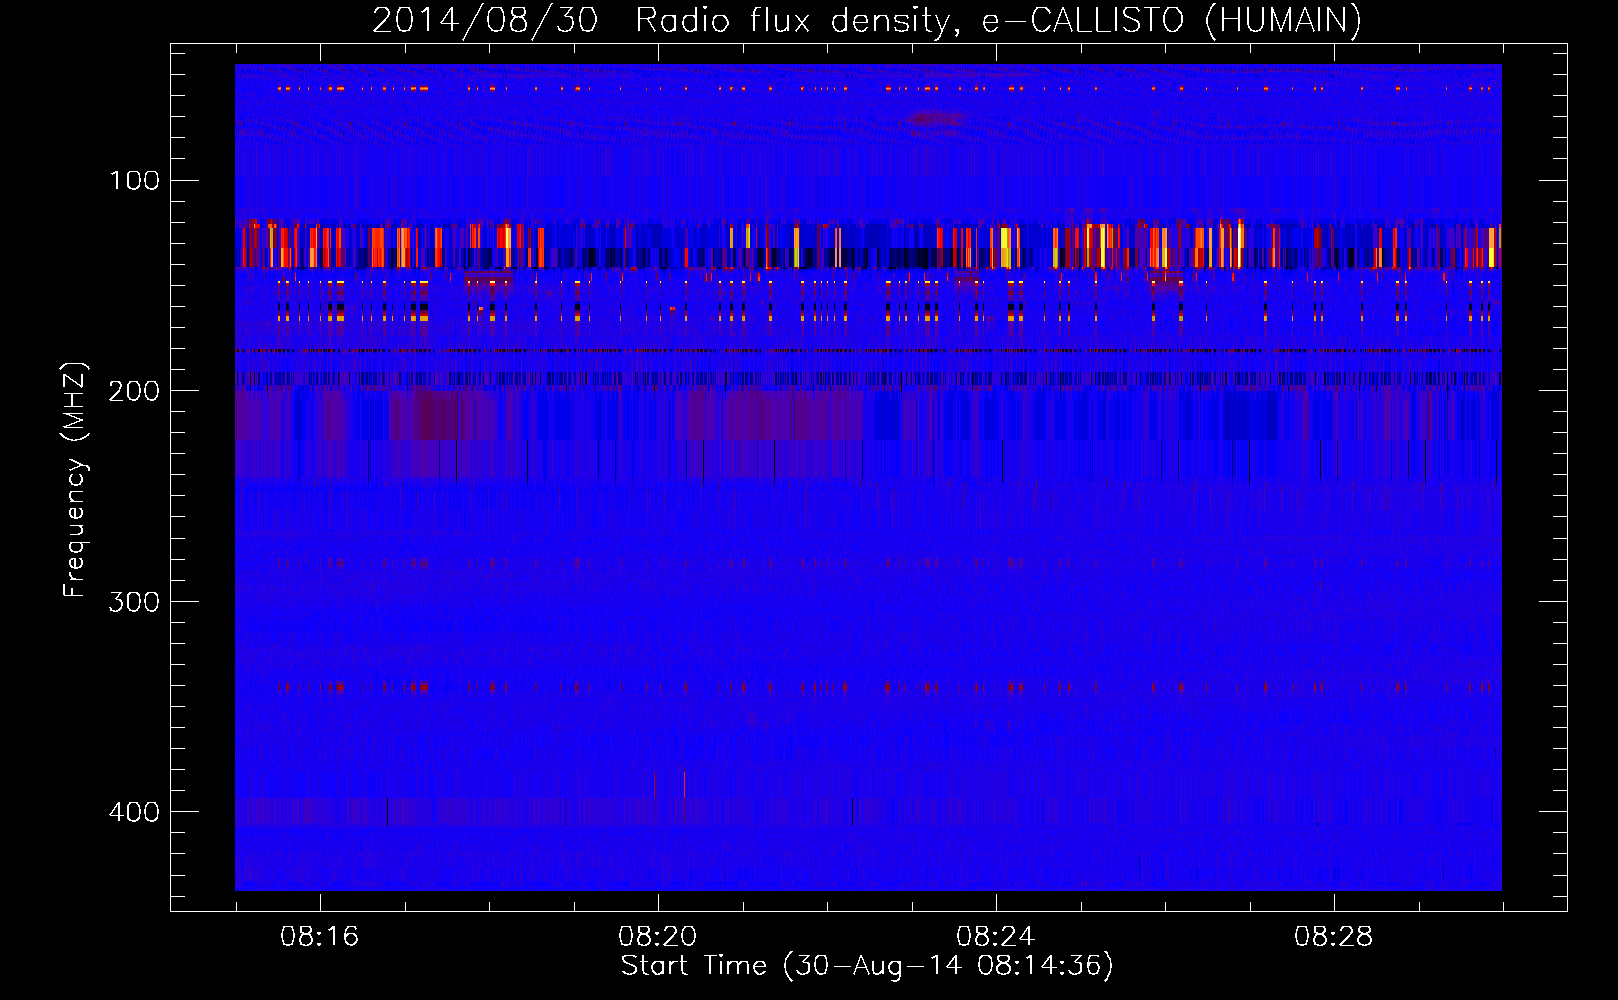
Task: Click the plot title '2014/08/30 Radio flux density, e-CALLISTO (HUMAIN)'
Action: (867, 20)
